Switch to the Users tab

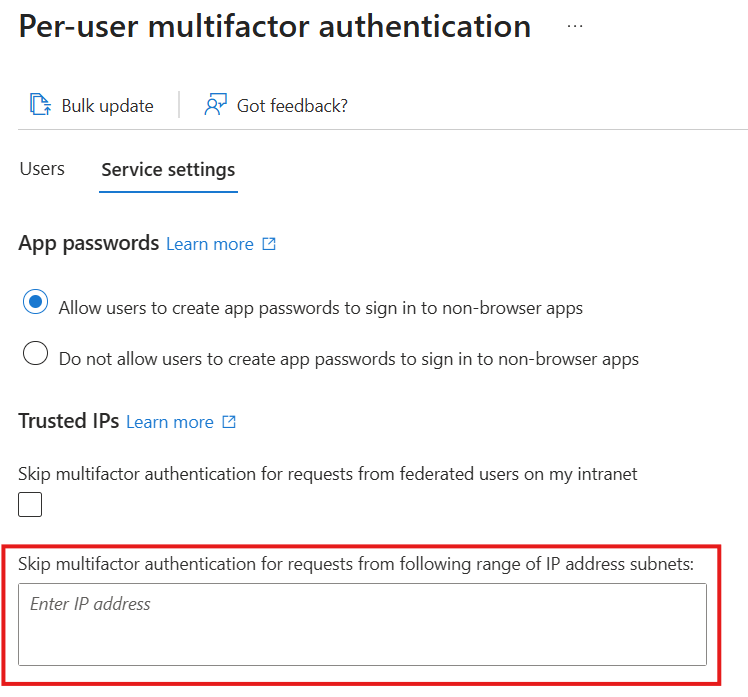click(42, 169)
